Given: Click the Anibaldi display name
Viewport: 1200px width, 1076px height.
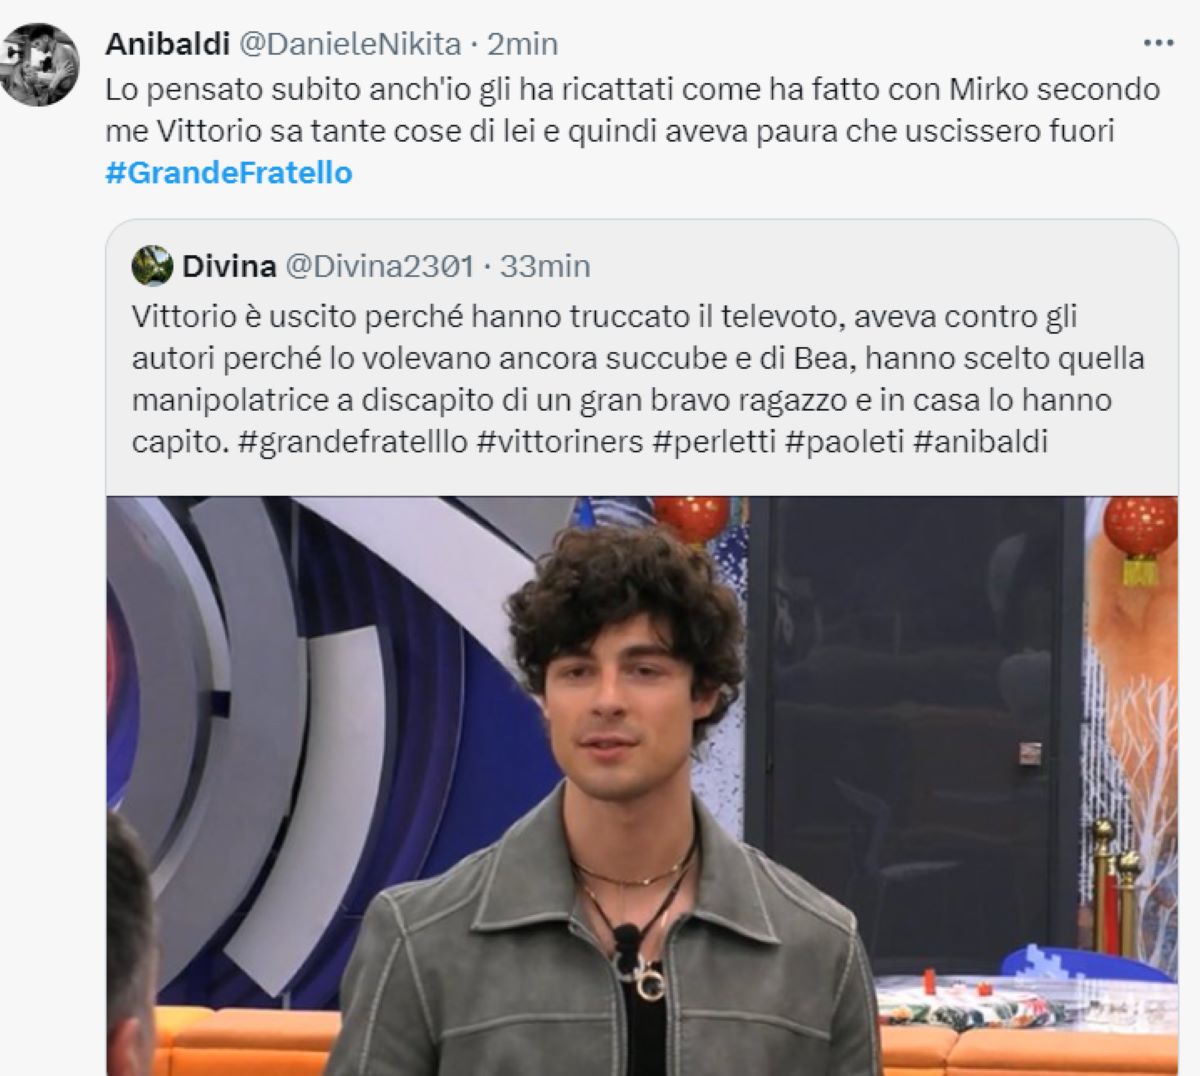Looking at the screenshot, I should click(x=167, y=44).
